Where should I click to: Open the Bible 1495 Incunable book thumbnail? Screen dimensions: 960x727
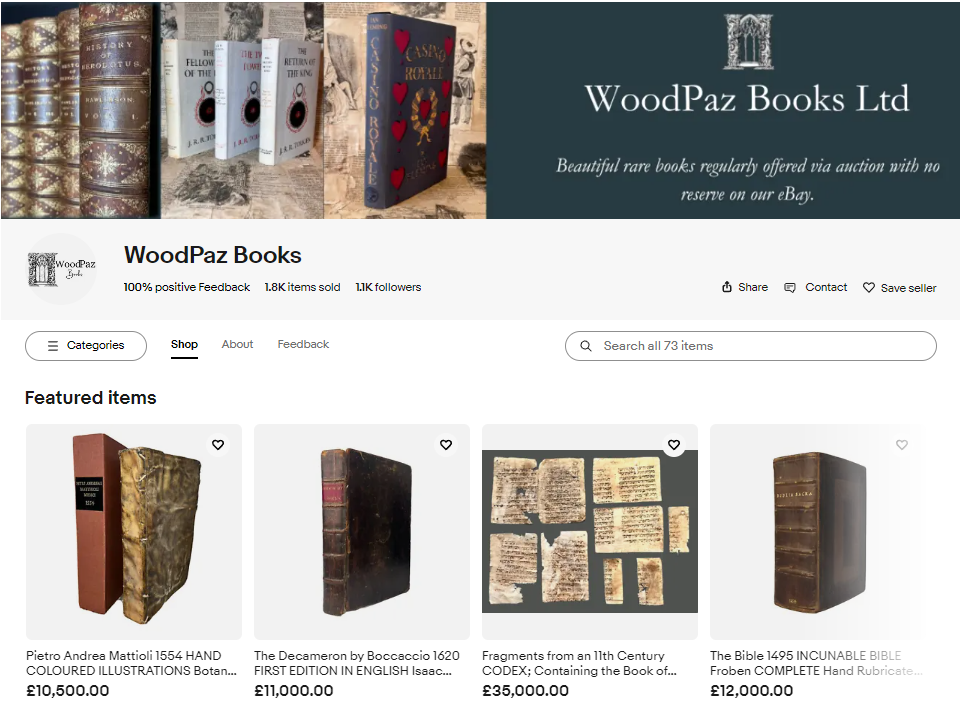(818, 532)
